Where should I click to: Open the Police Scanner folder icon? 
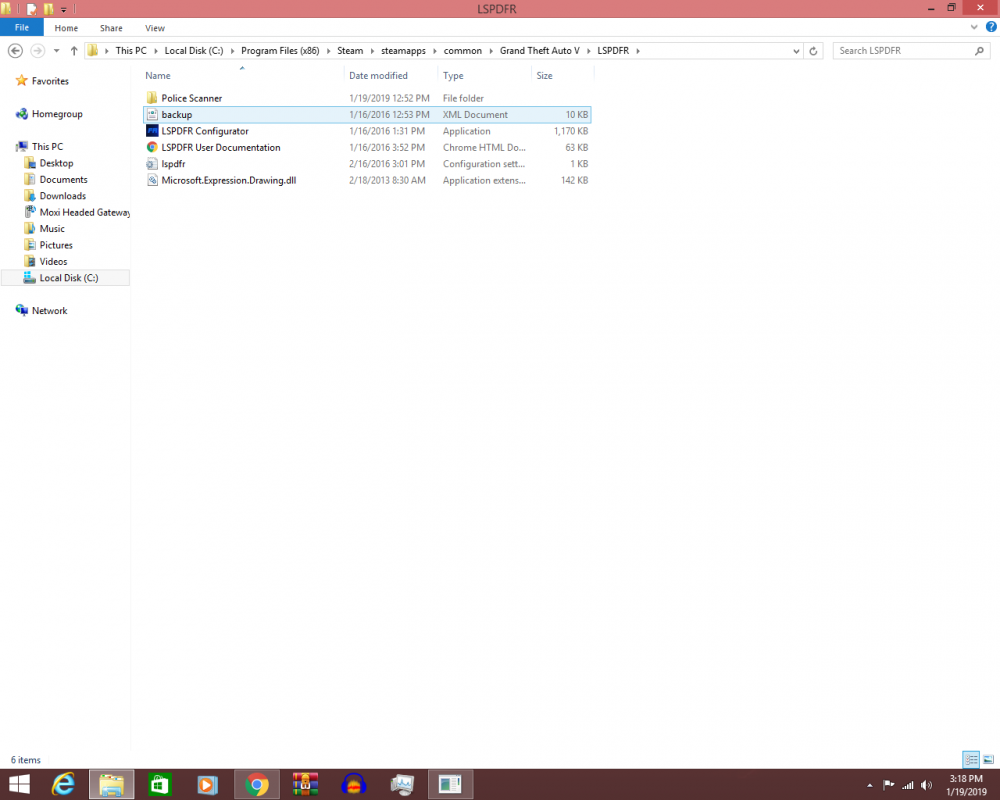(x=152, y=98)
